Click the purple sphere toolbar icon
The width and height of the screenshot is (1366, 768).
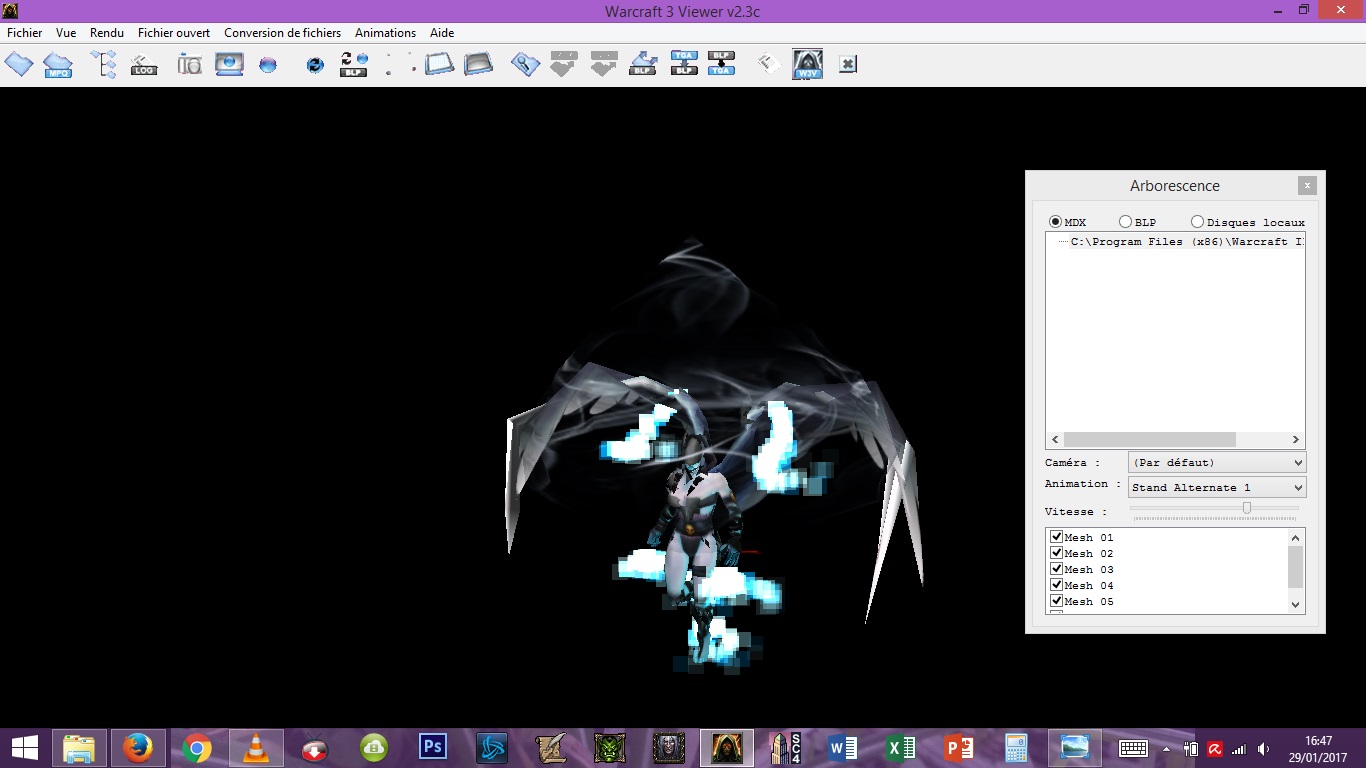pyautogui.click(x=268, y=65)
